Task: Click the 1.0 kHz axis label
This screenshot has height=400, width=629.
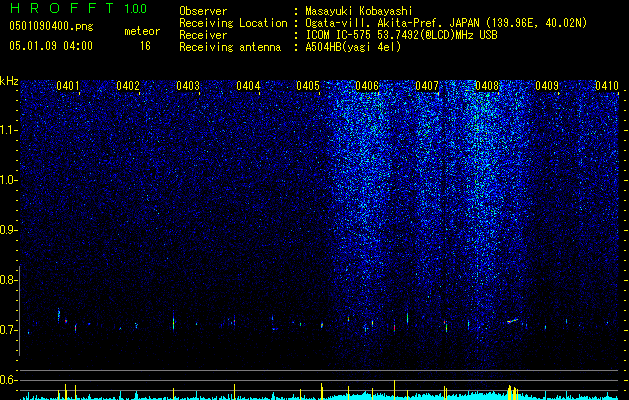Action: (x=9, y=180)
